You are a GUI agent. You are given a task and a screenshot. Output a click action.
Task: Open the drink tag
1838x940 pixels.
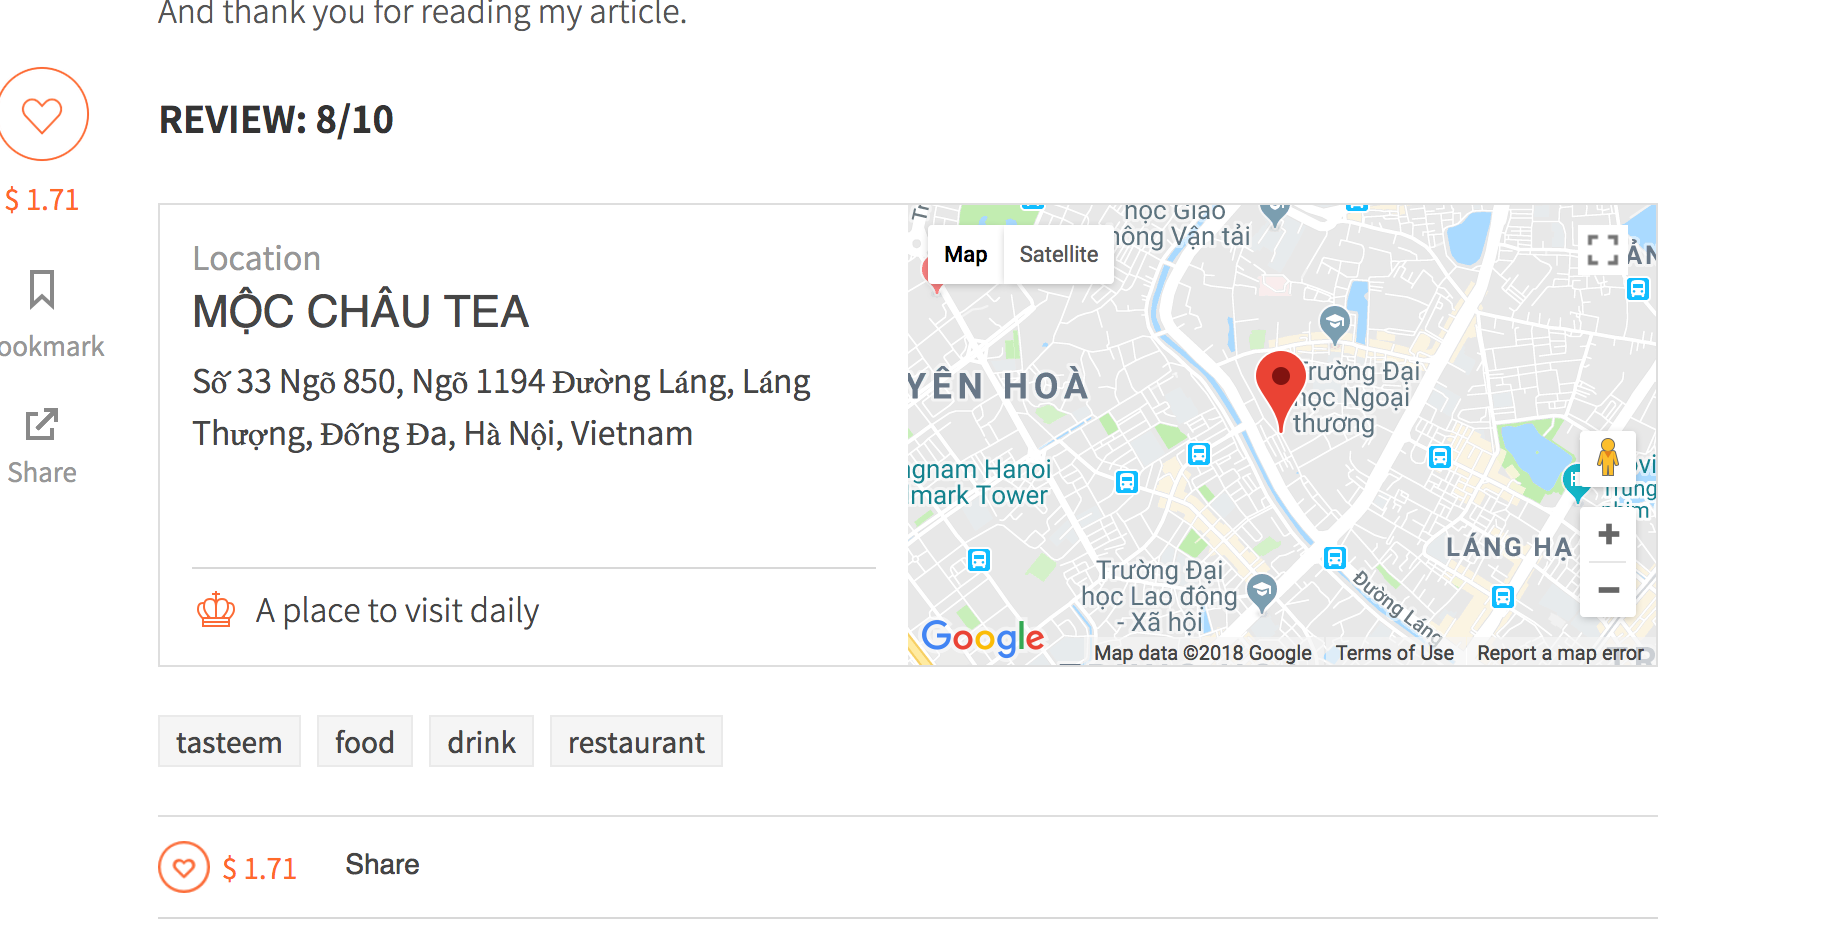point(481,742)
